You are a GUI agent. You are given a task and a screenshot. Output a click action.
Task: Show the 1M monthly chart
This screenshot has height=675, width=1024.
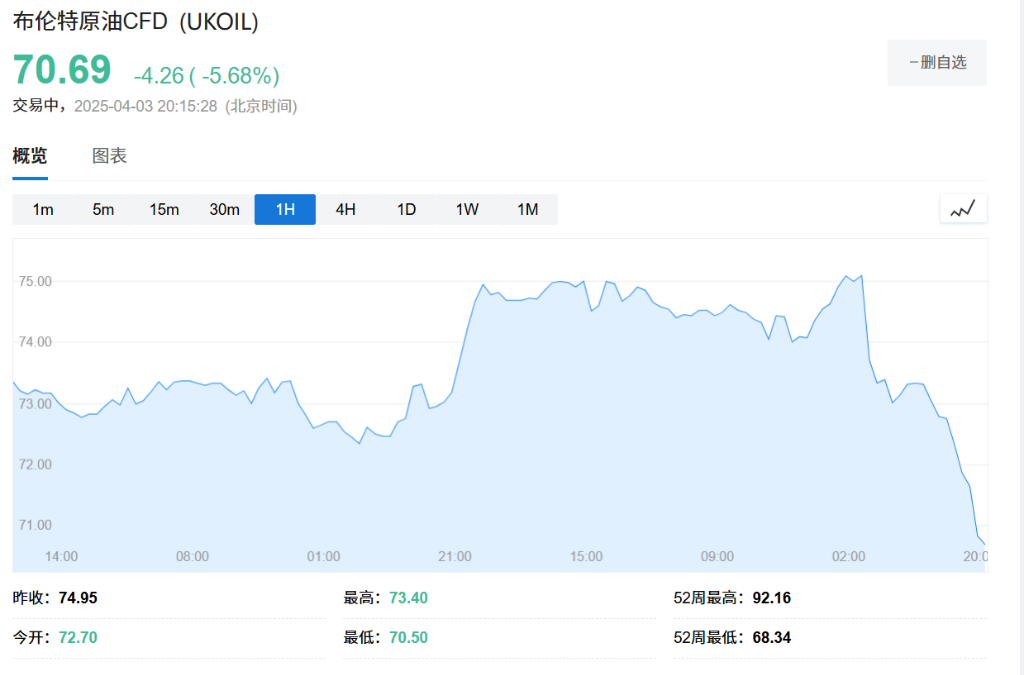click(x=528, y=210)
